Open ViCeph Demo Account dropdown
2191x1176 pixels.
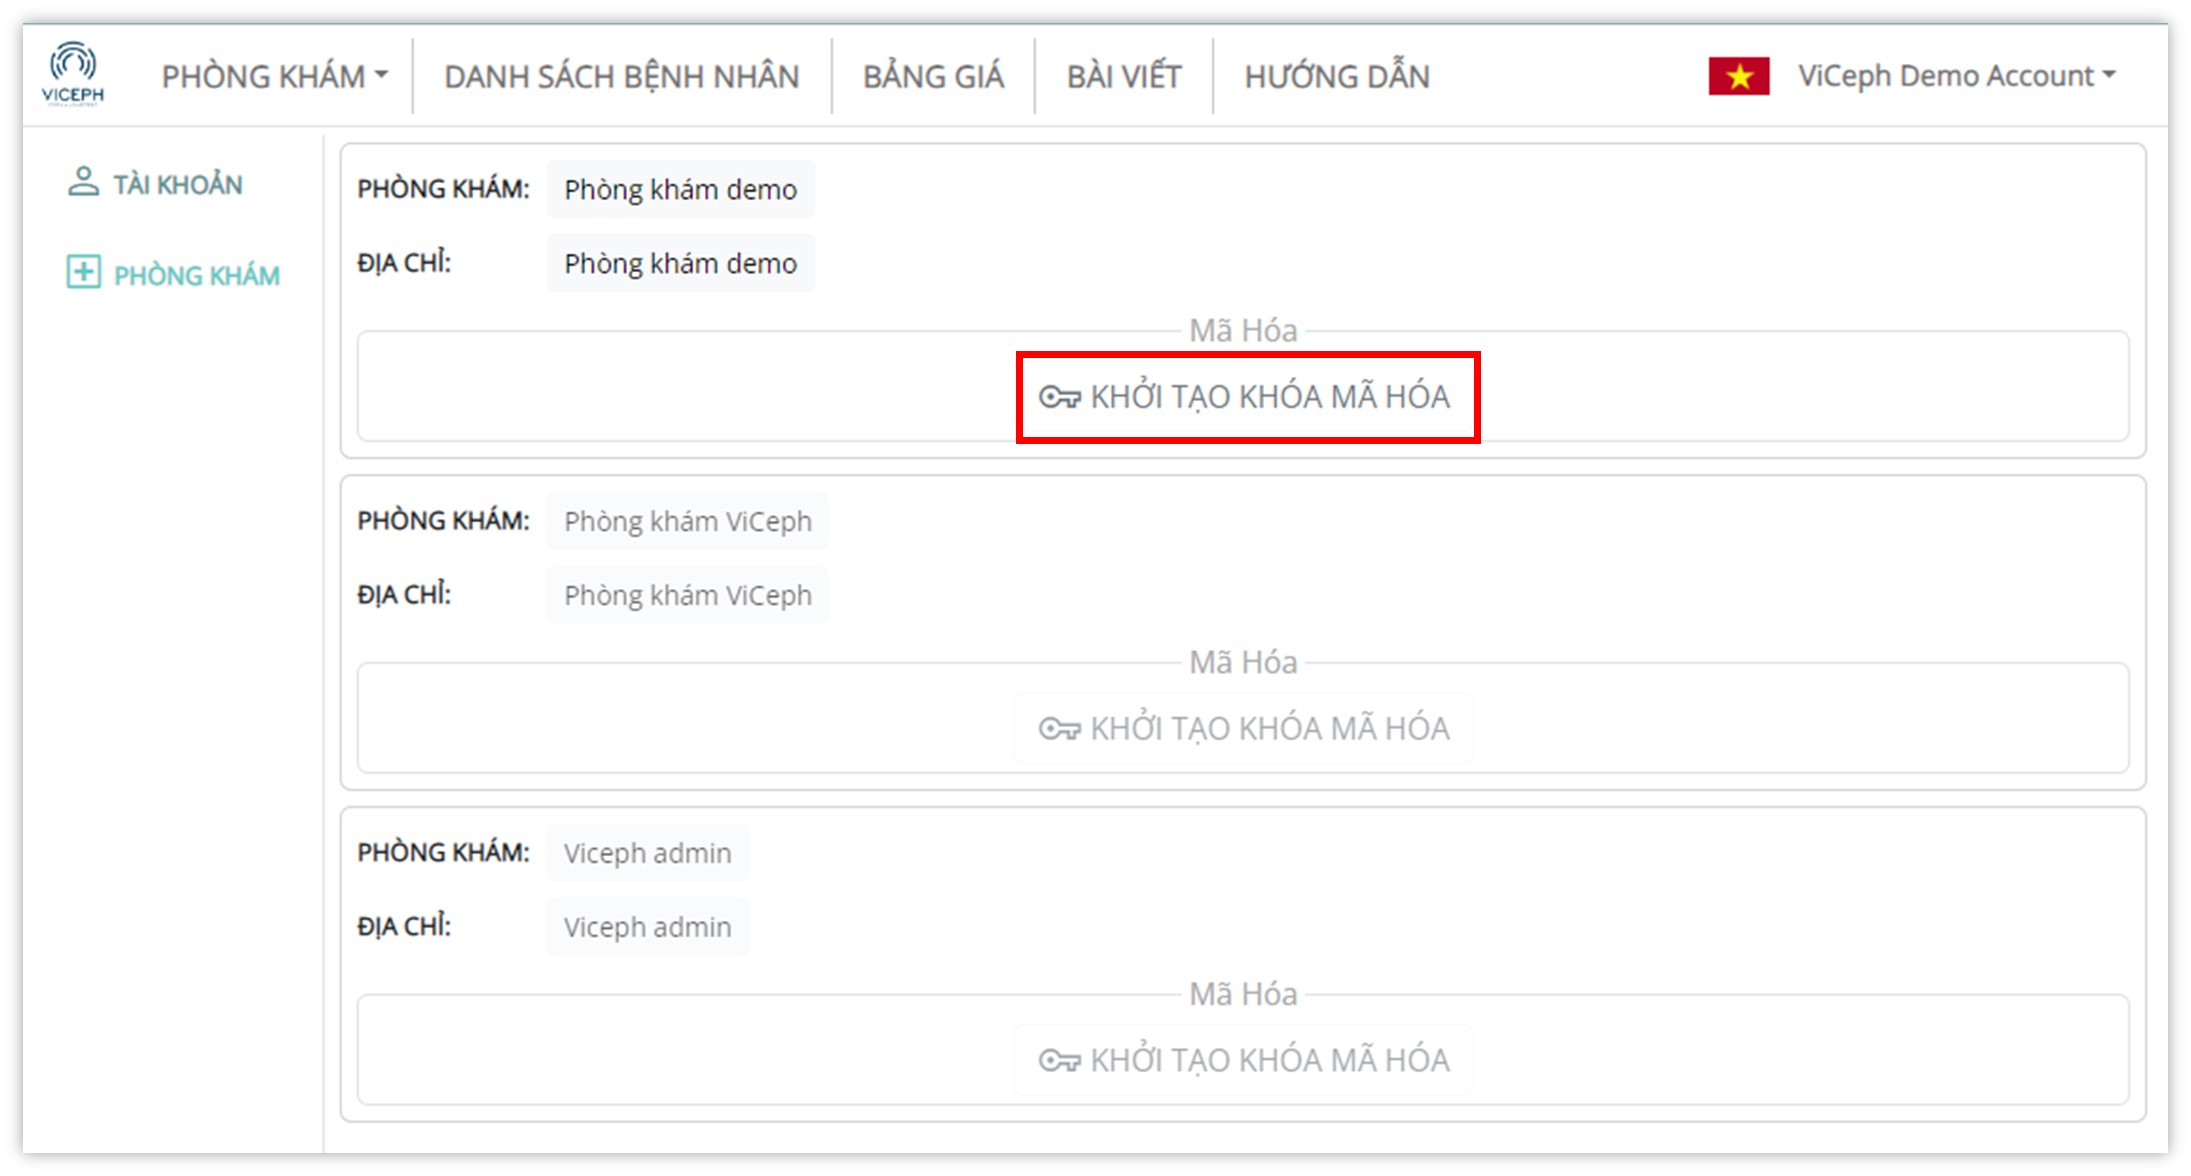(1957, 76)
